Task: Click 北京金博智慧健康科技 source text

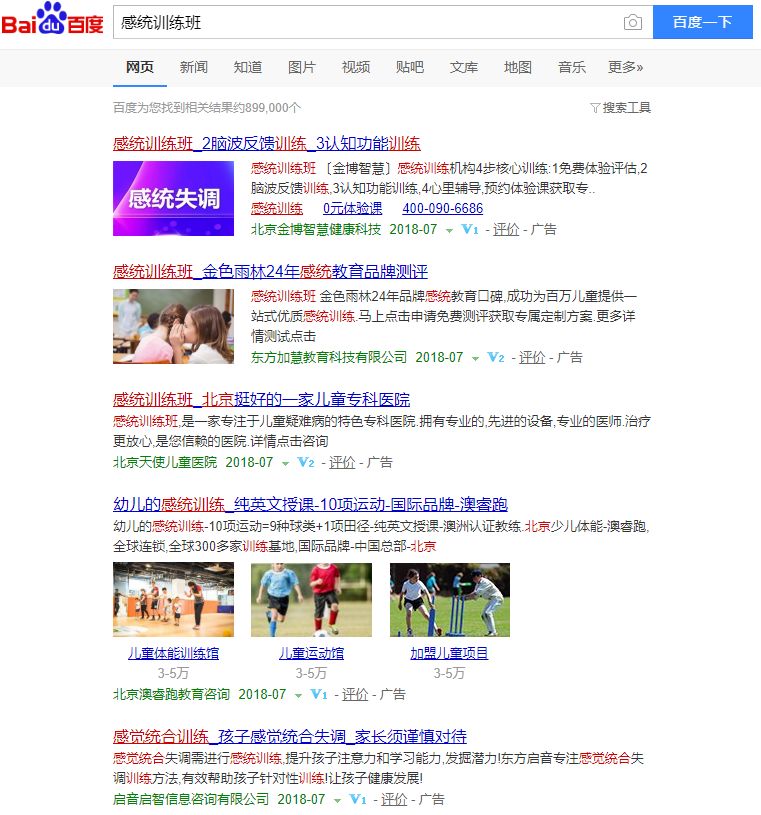Action: [x=316, y=229]
